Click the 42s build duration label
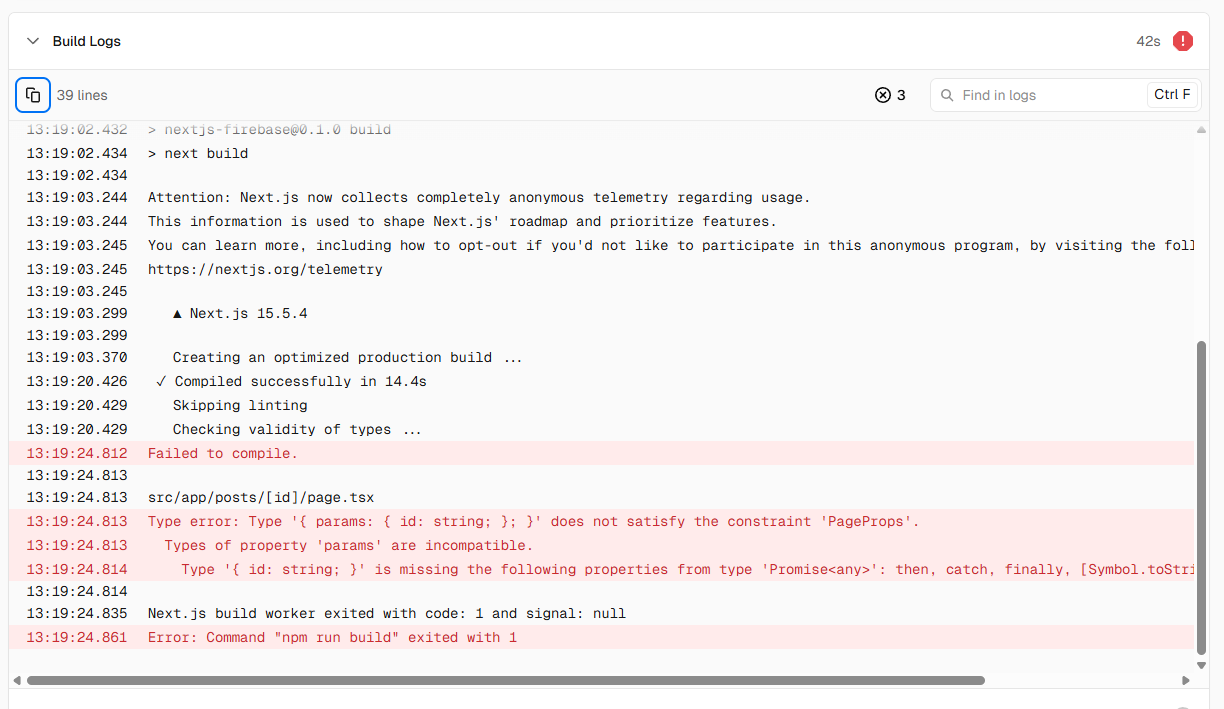This screenshot has width=1224, height=709. click(x=1148, y=41)
